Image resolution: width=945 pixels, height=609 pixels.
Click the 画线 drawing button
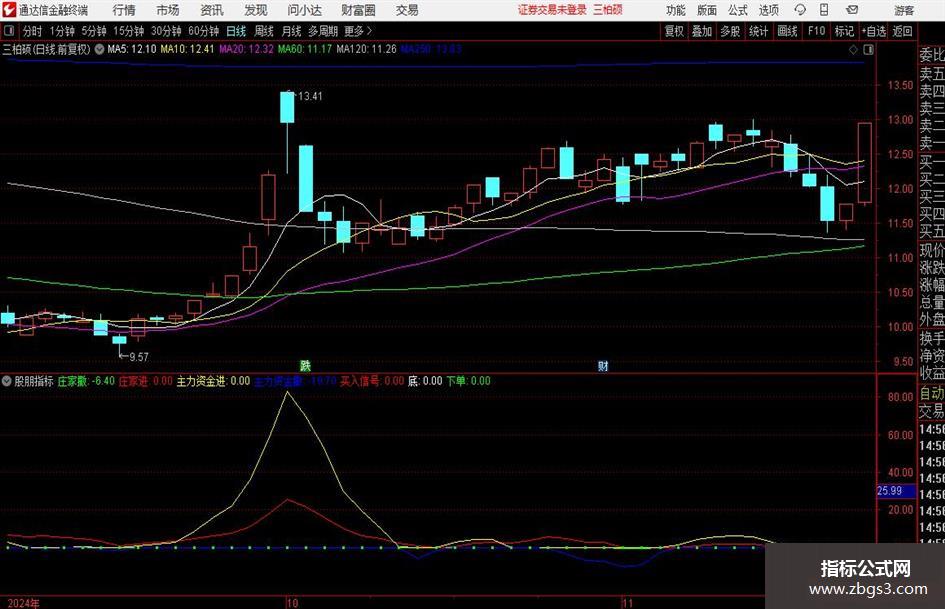pyautogui.click(x=787, y=31)
